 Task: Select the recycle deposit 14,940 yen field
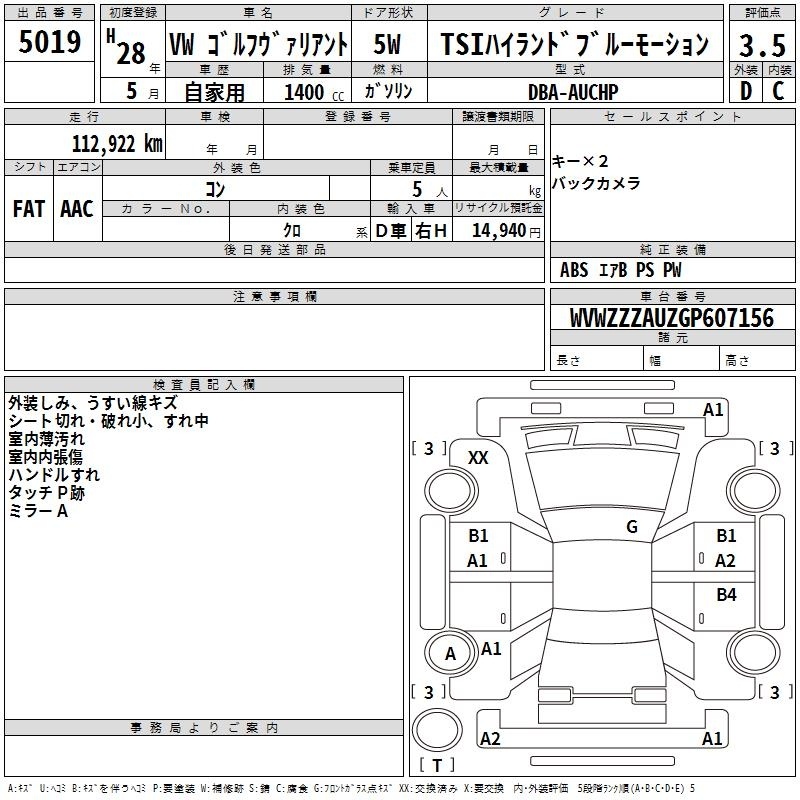(498, 231)
